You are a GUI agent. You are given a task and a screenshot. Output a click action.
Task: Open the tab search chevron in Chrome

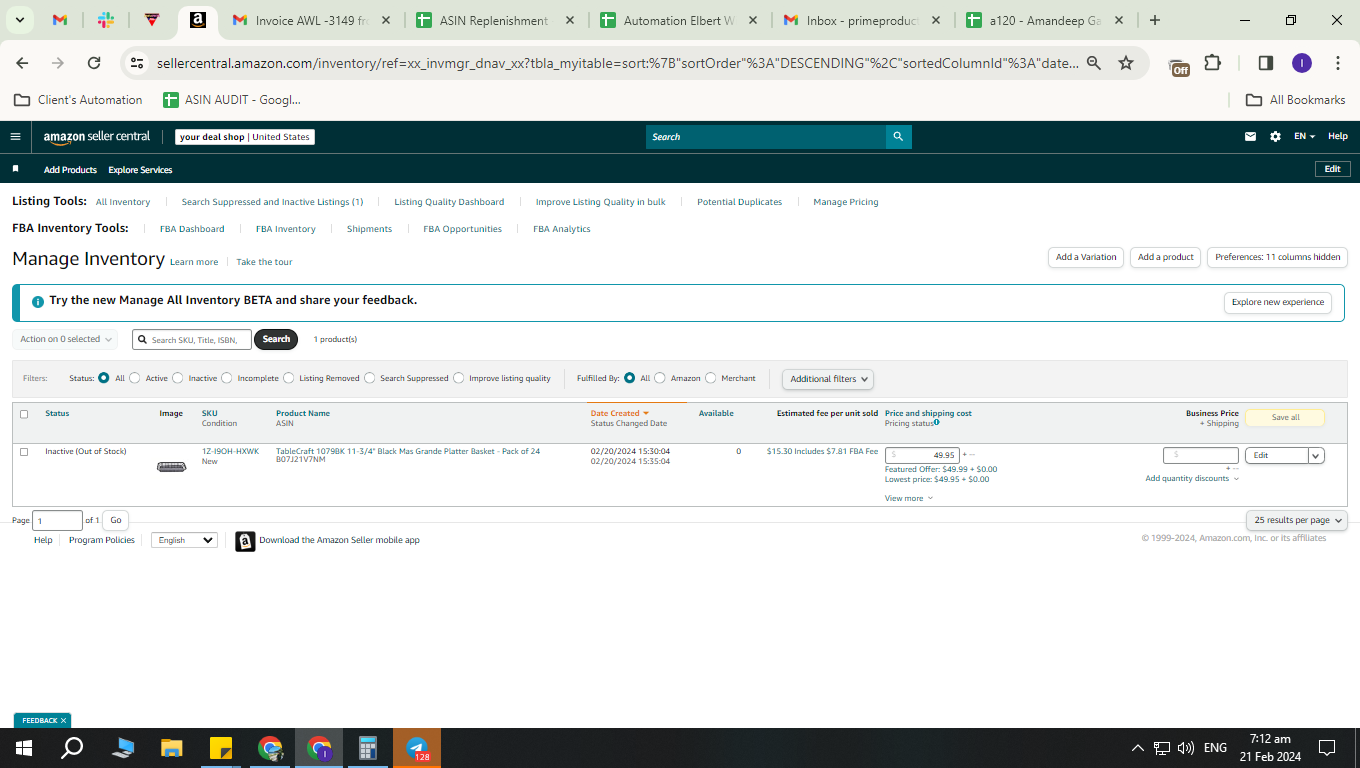(x=20, y=20)
